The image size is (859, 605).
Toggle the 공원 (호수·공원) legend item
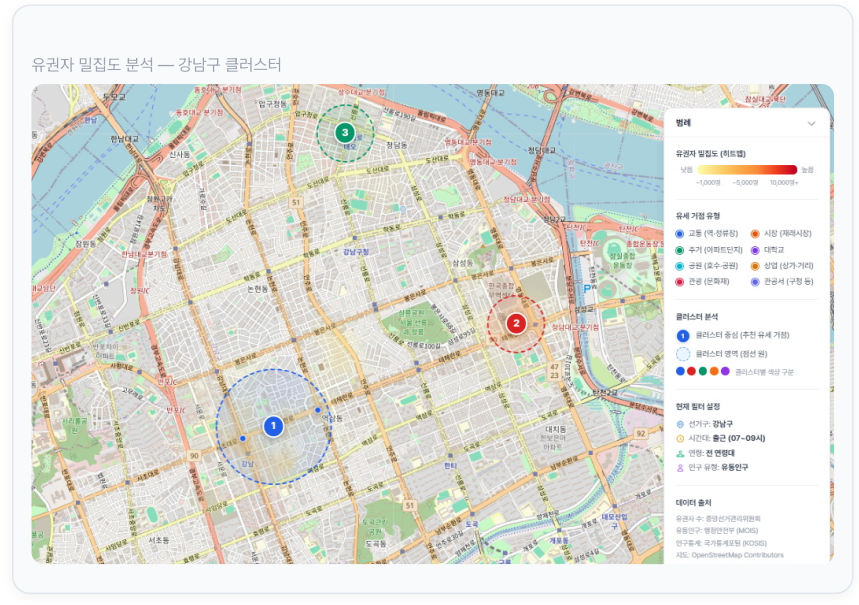click(x=712, y=265)
